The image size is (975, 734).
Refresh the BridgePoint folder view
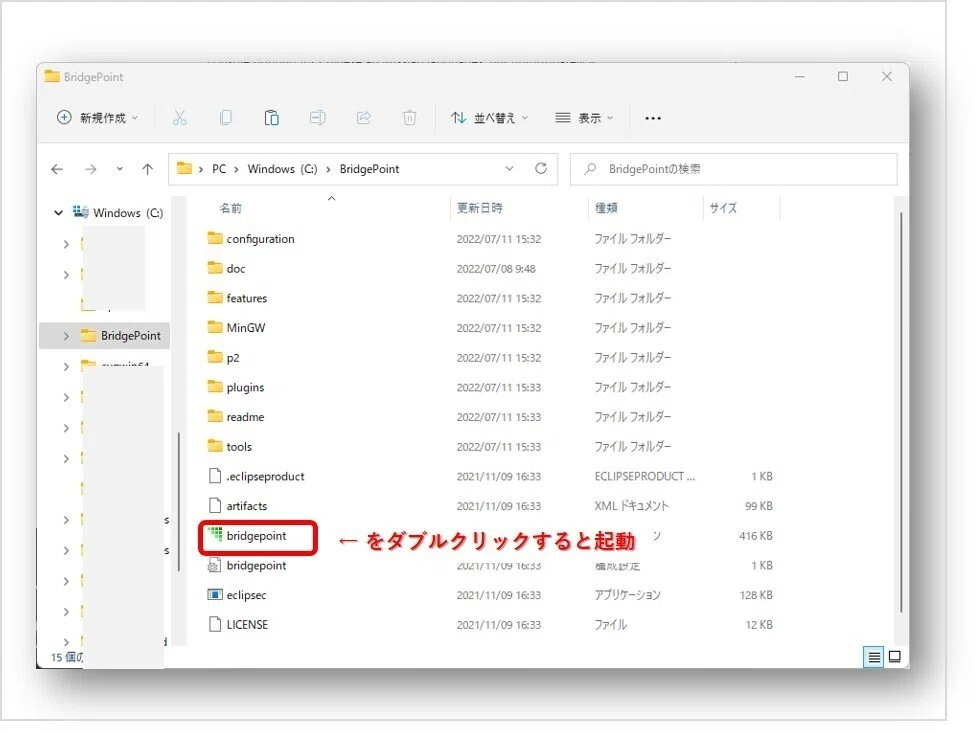541,169
